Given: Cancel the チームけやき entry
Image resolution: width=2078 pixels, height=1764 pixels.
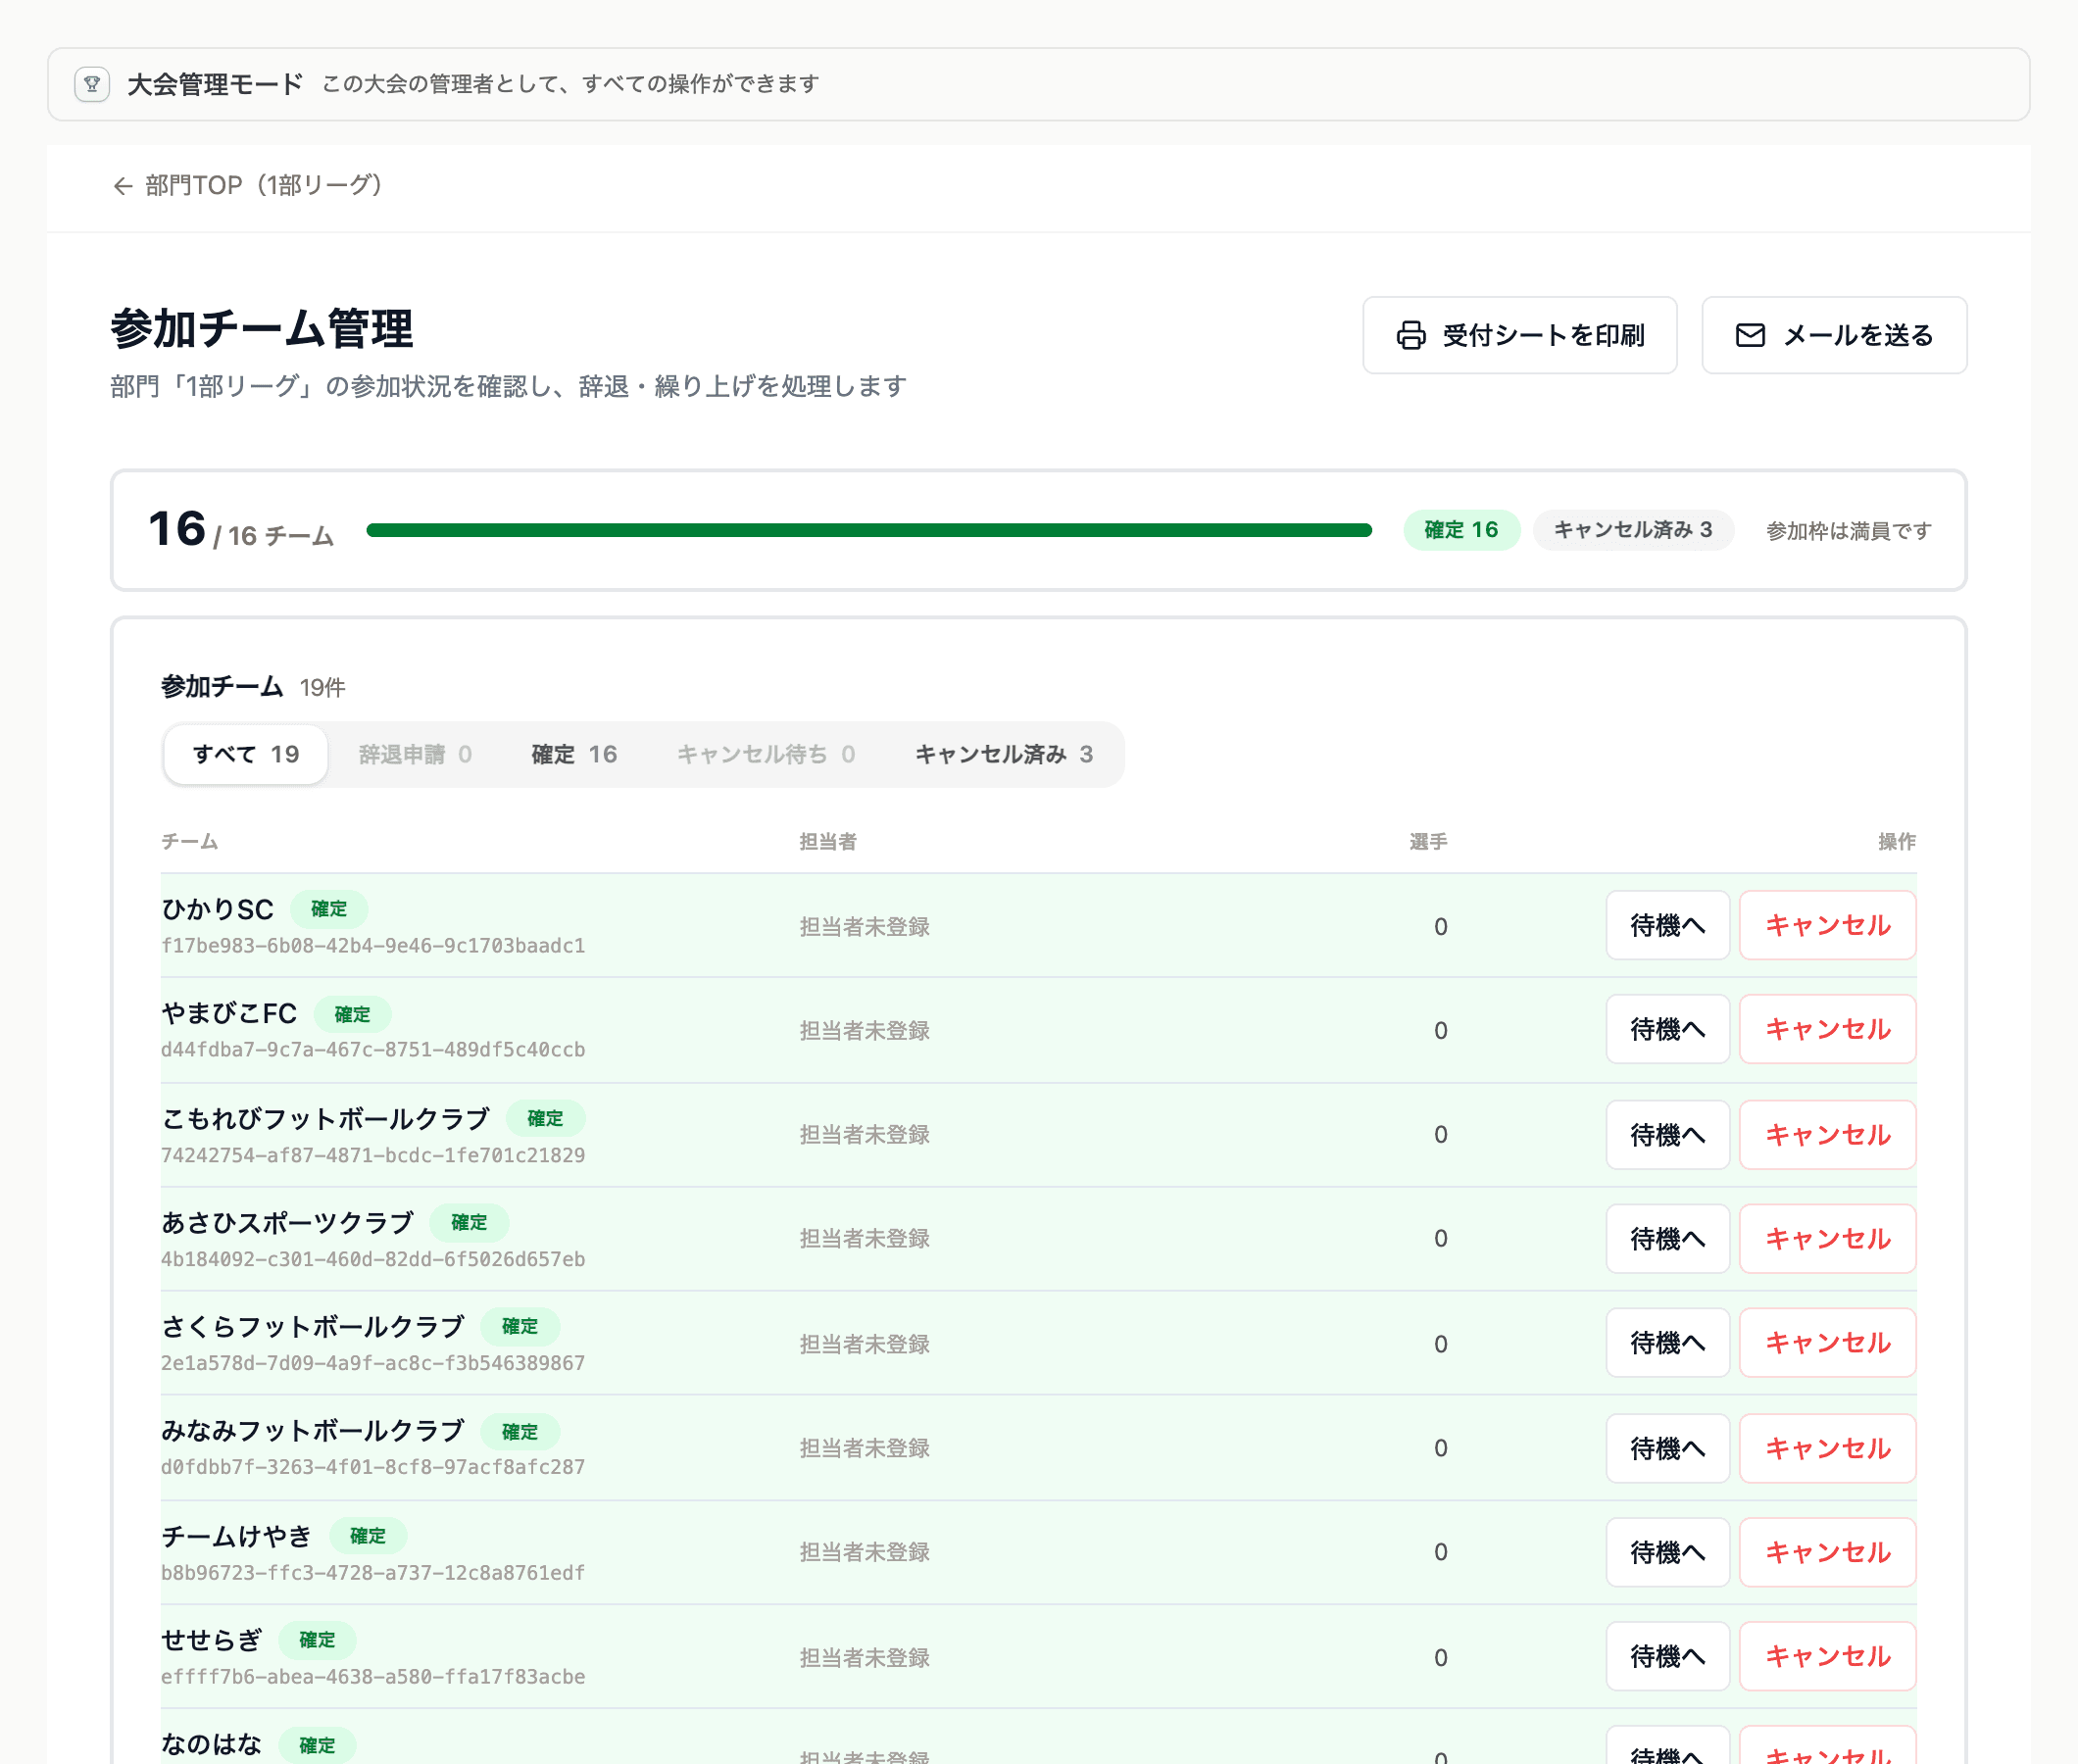Looking at the screenshot, I should [1827, 1553].
